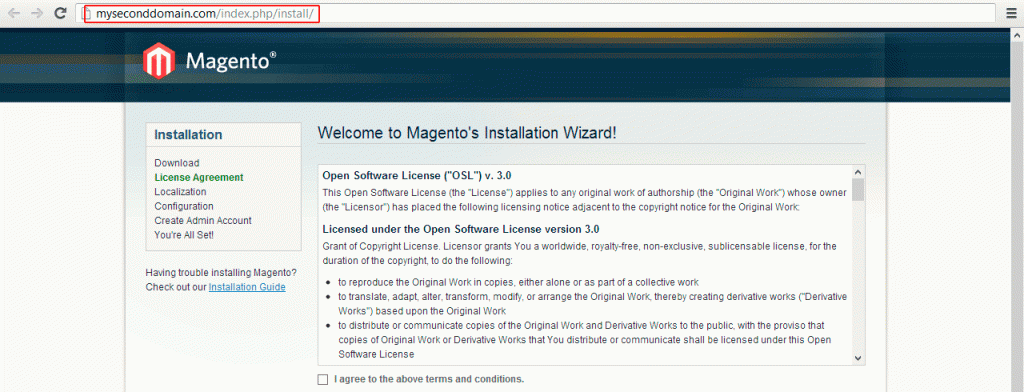Viewport: 1024px width, 392px height.
Task: Select the You're All Set! step
Action: 184,235
